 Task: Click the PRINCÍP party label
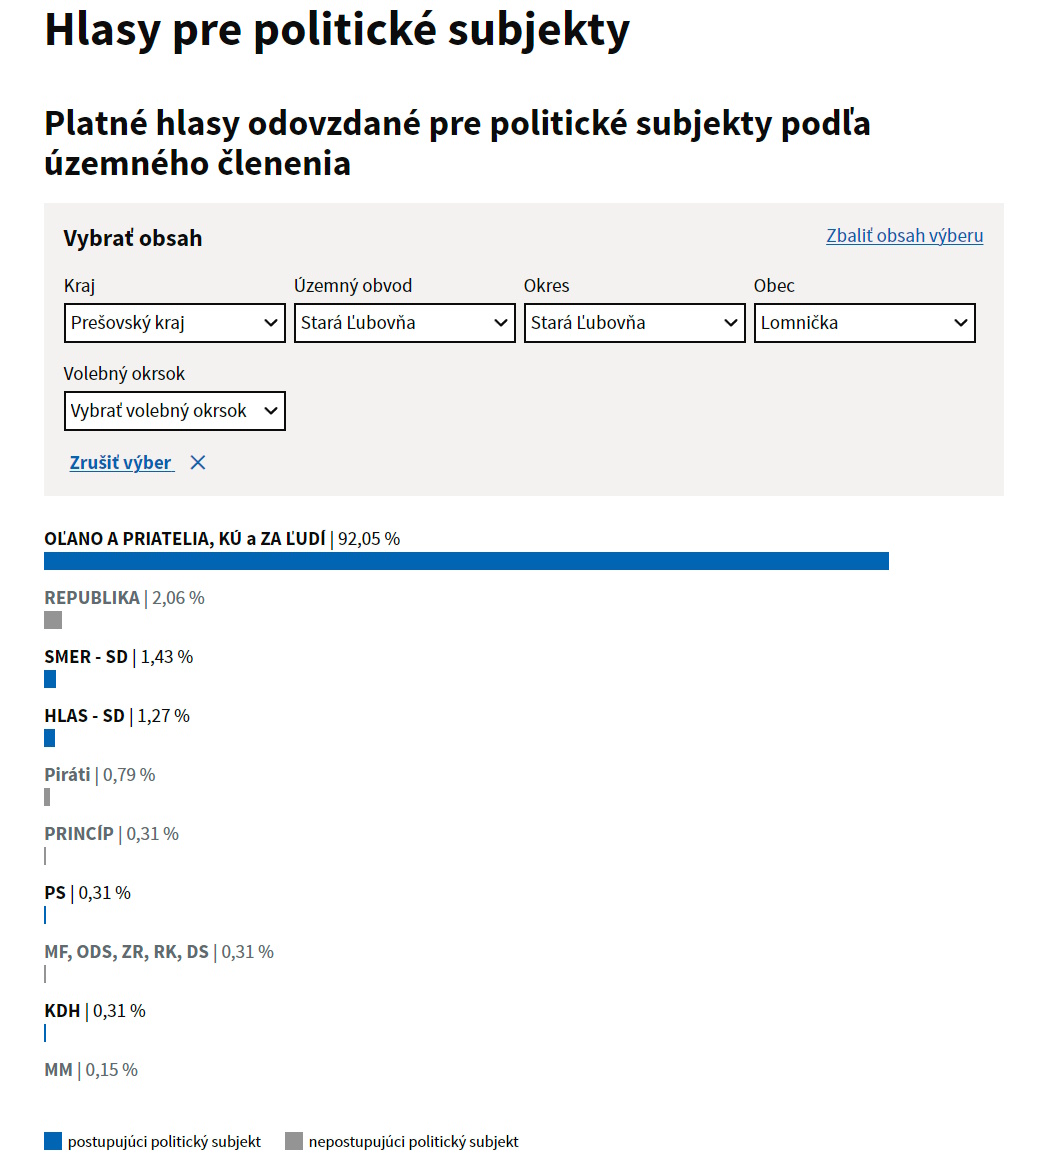79,834
